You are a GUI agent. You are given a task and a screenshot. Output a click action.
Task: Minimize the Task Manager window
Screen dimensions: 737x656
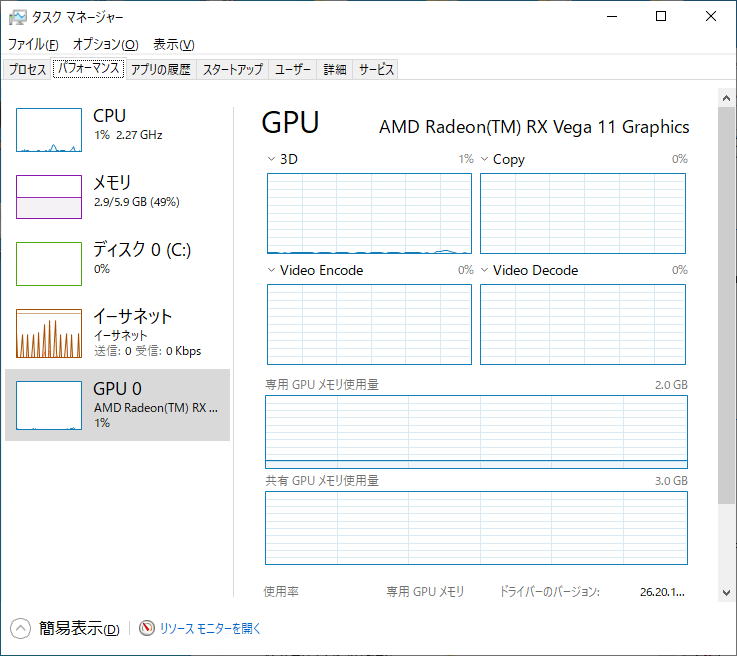[x=612, y=16]
